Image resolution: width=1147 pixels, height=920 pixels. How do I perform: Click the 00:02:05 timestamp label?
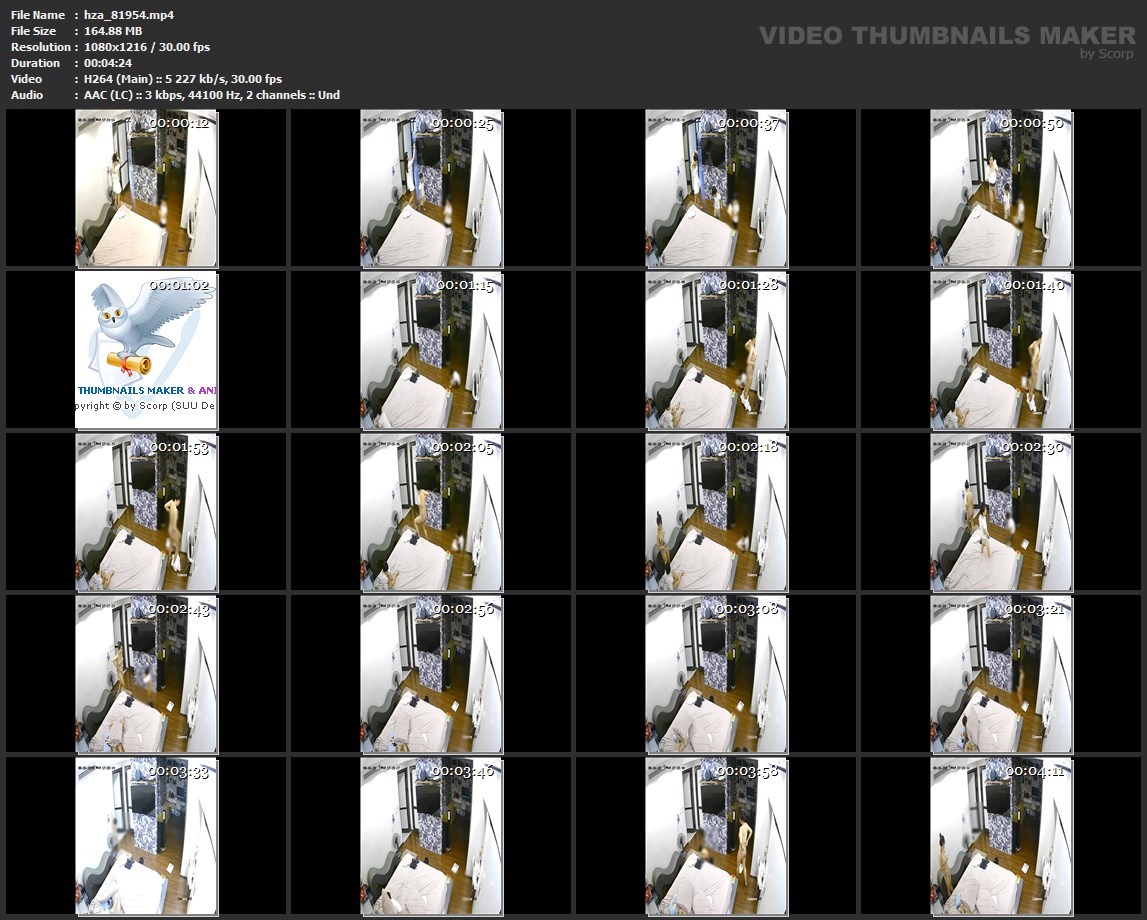(462, 447)
